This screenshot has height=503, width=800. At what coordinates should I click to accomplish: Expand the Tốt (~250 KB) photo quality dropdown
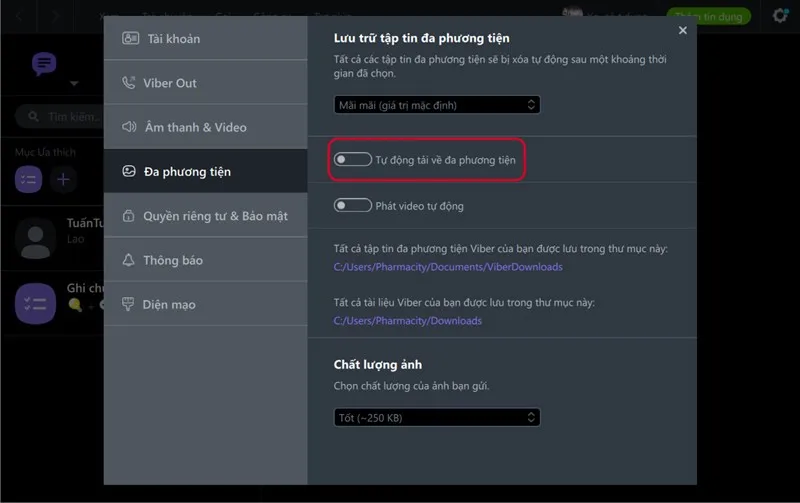pos(436,417)
